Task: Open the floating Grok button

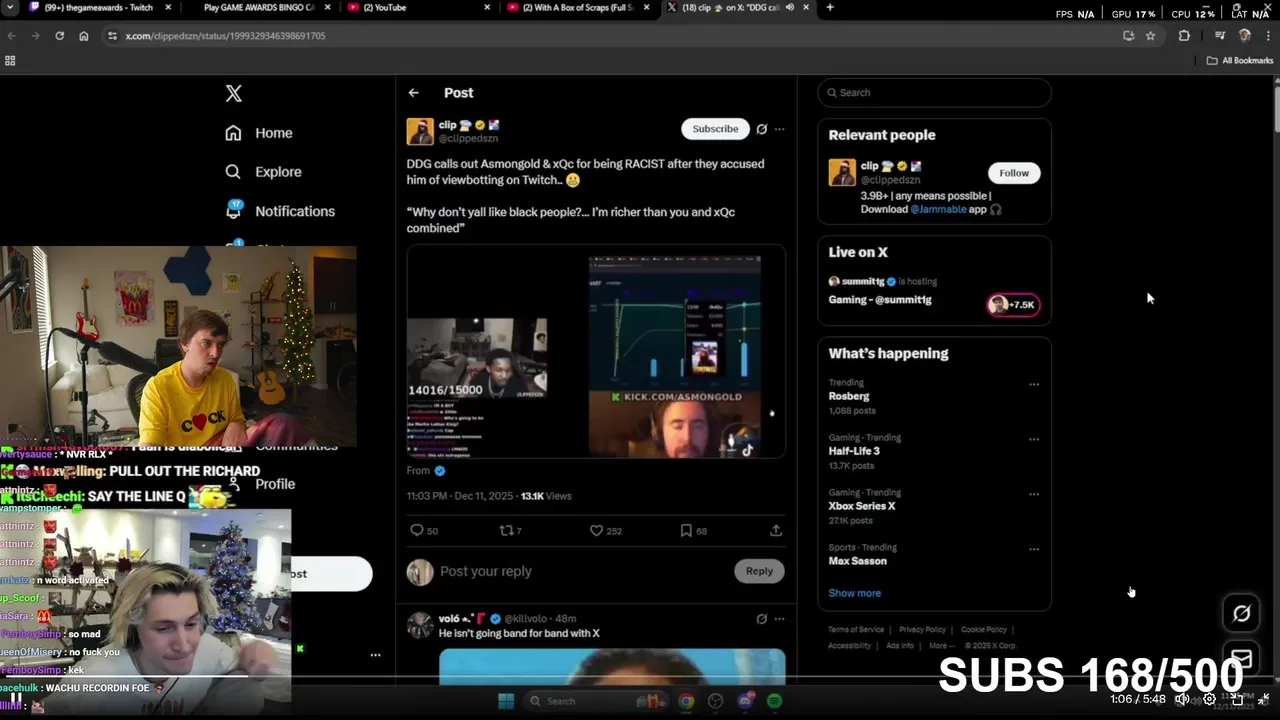Action: 1241,613
